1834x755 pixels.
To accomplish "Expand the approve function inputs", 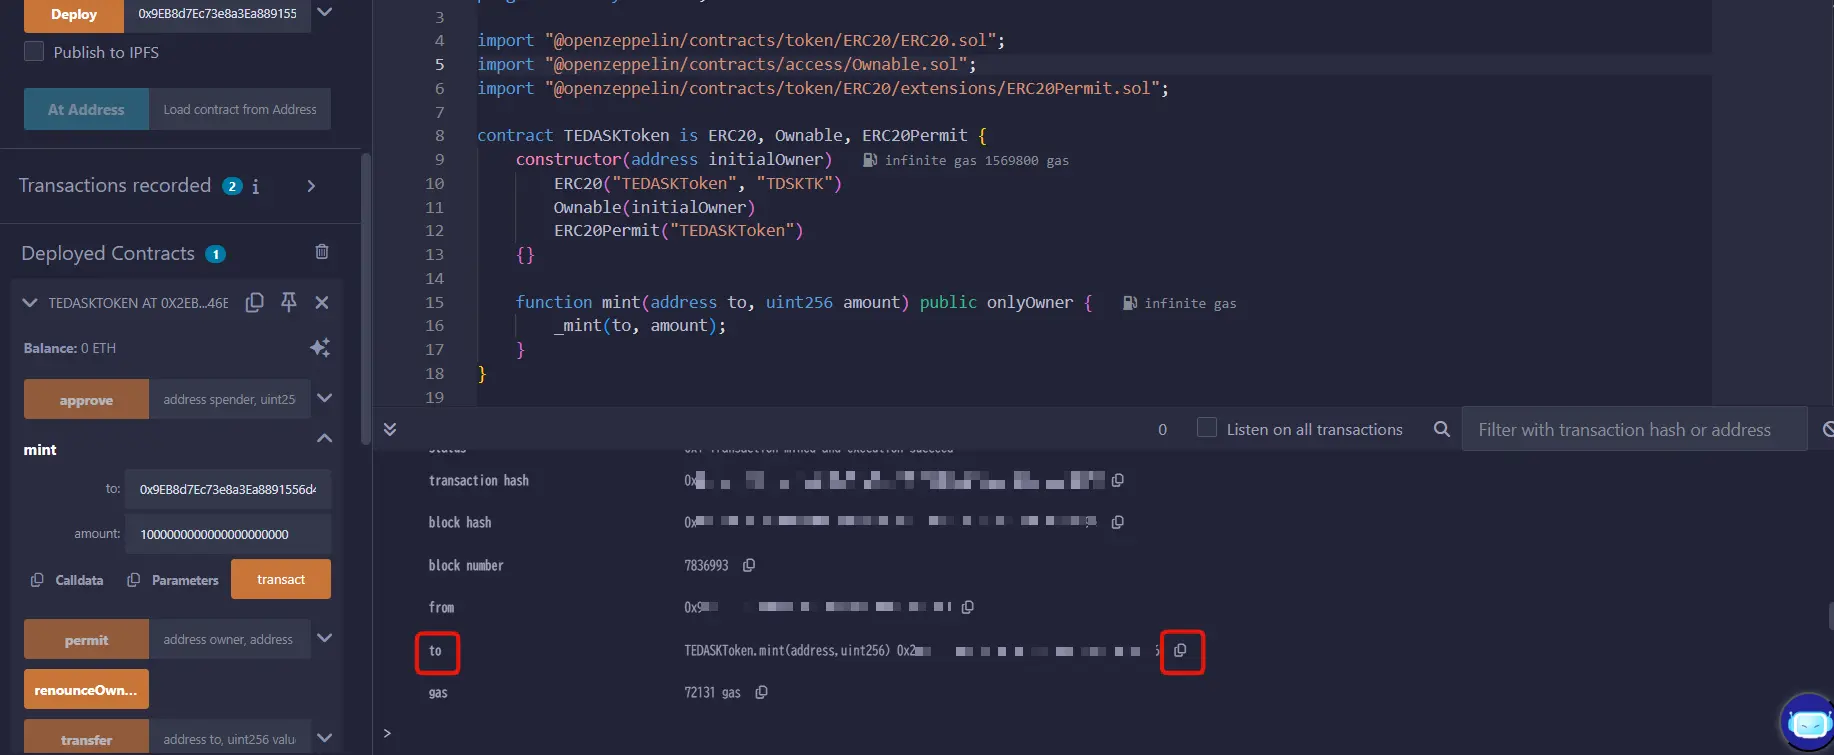I will pos(324,398).
